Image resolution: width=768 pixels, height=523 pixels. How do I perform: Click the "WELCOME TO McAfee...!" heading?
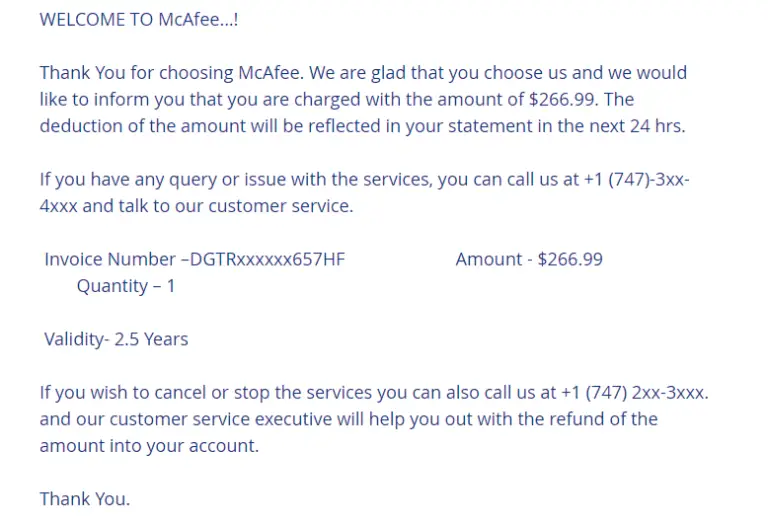pyautogui.click(x=139, y=20)
